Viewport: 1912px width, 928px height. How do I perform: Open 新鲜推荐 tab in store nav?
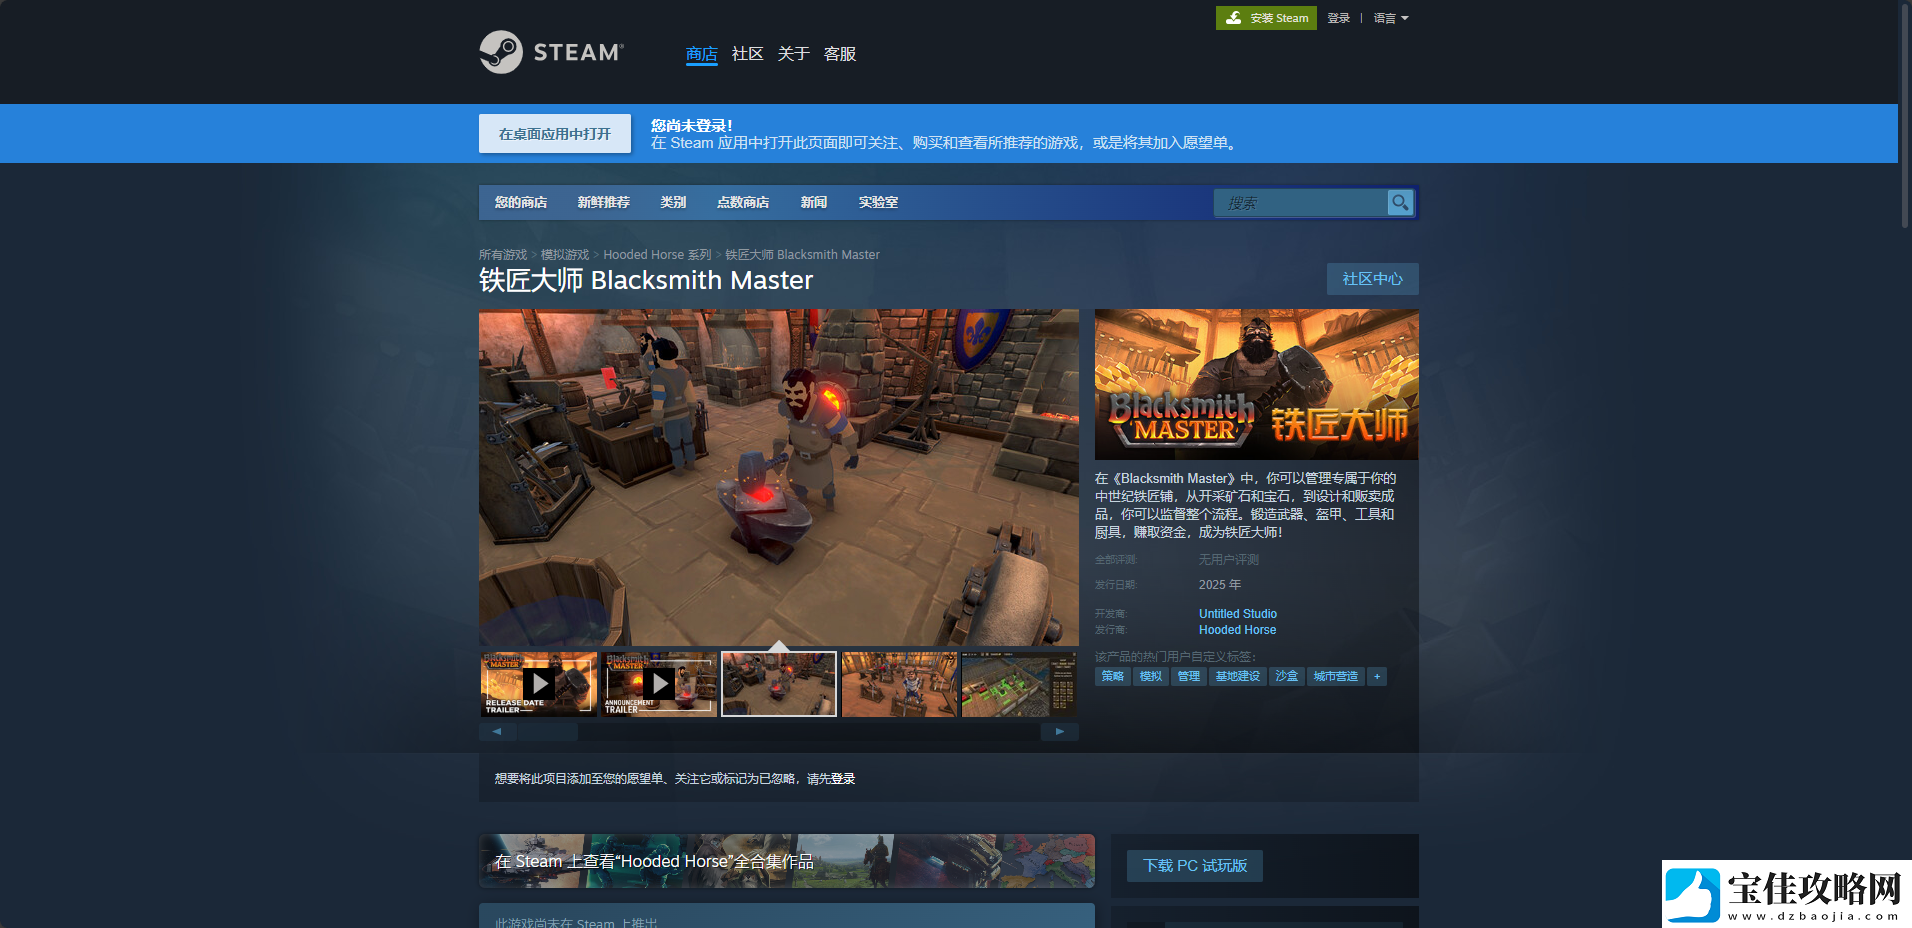(x=603, y=202)
